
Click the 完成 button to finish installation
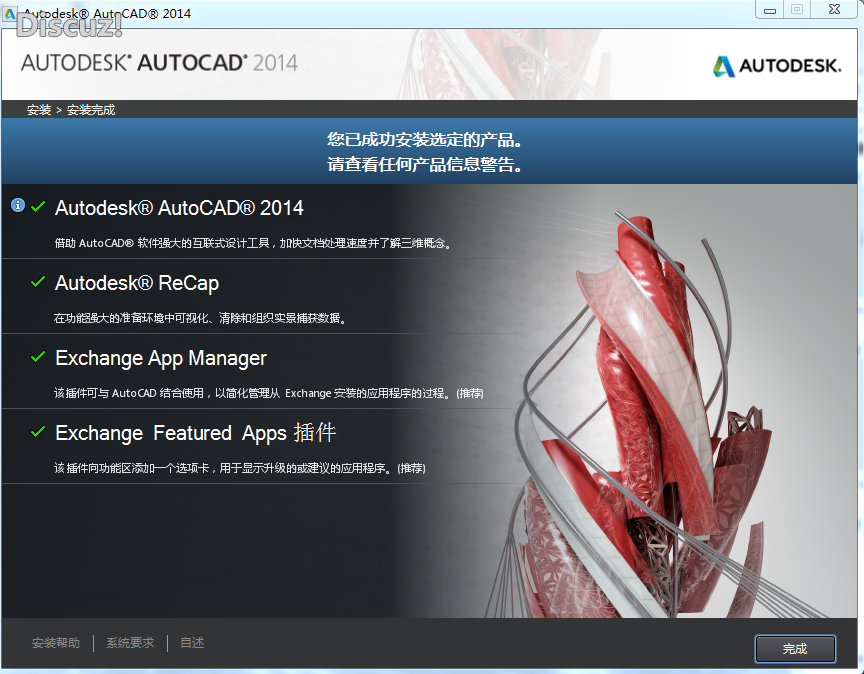coord(795,649)
